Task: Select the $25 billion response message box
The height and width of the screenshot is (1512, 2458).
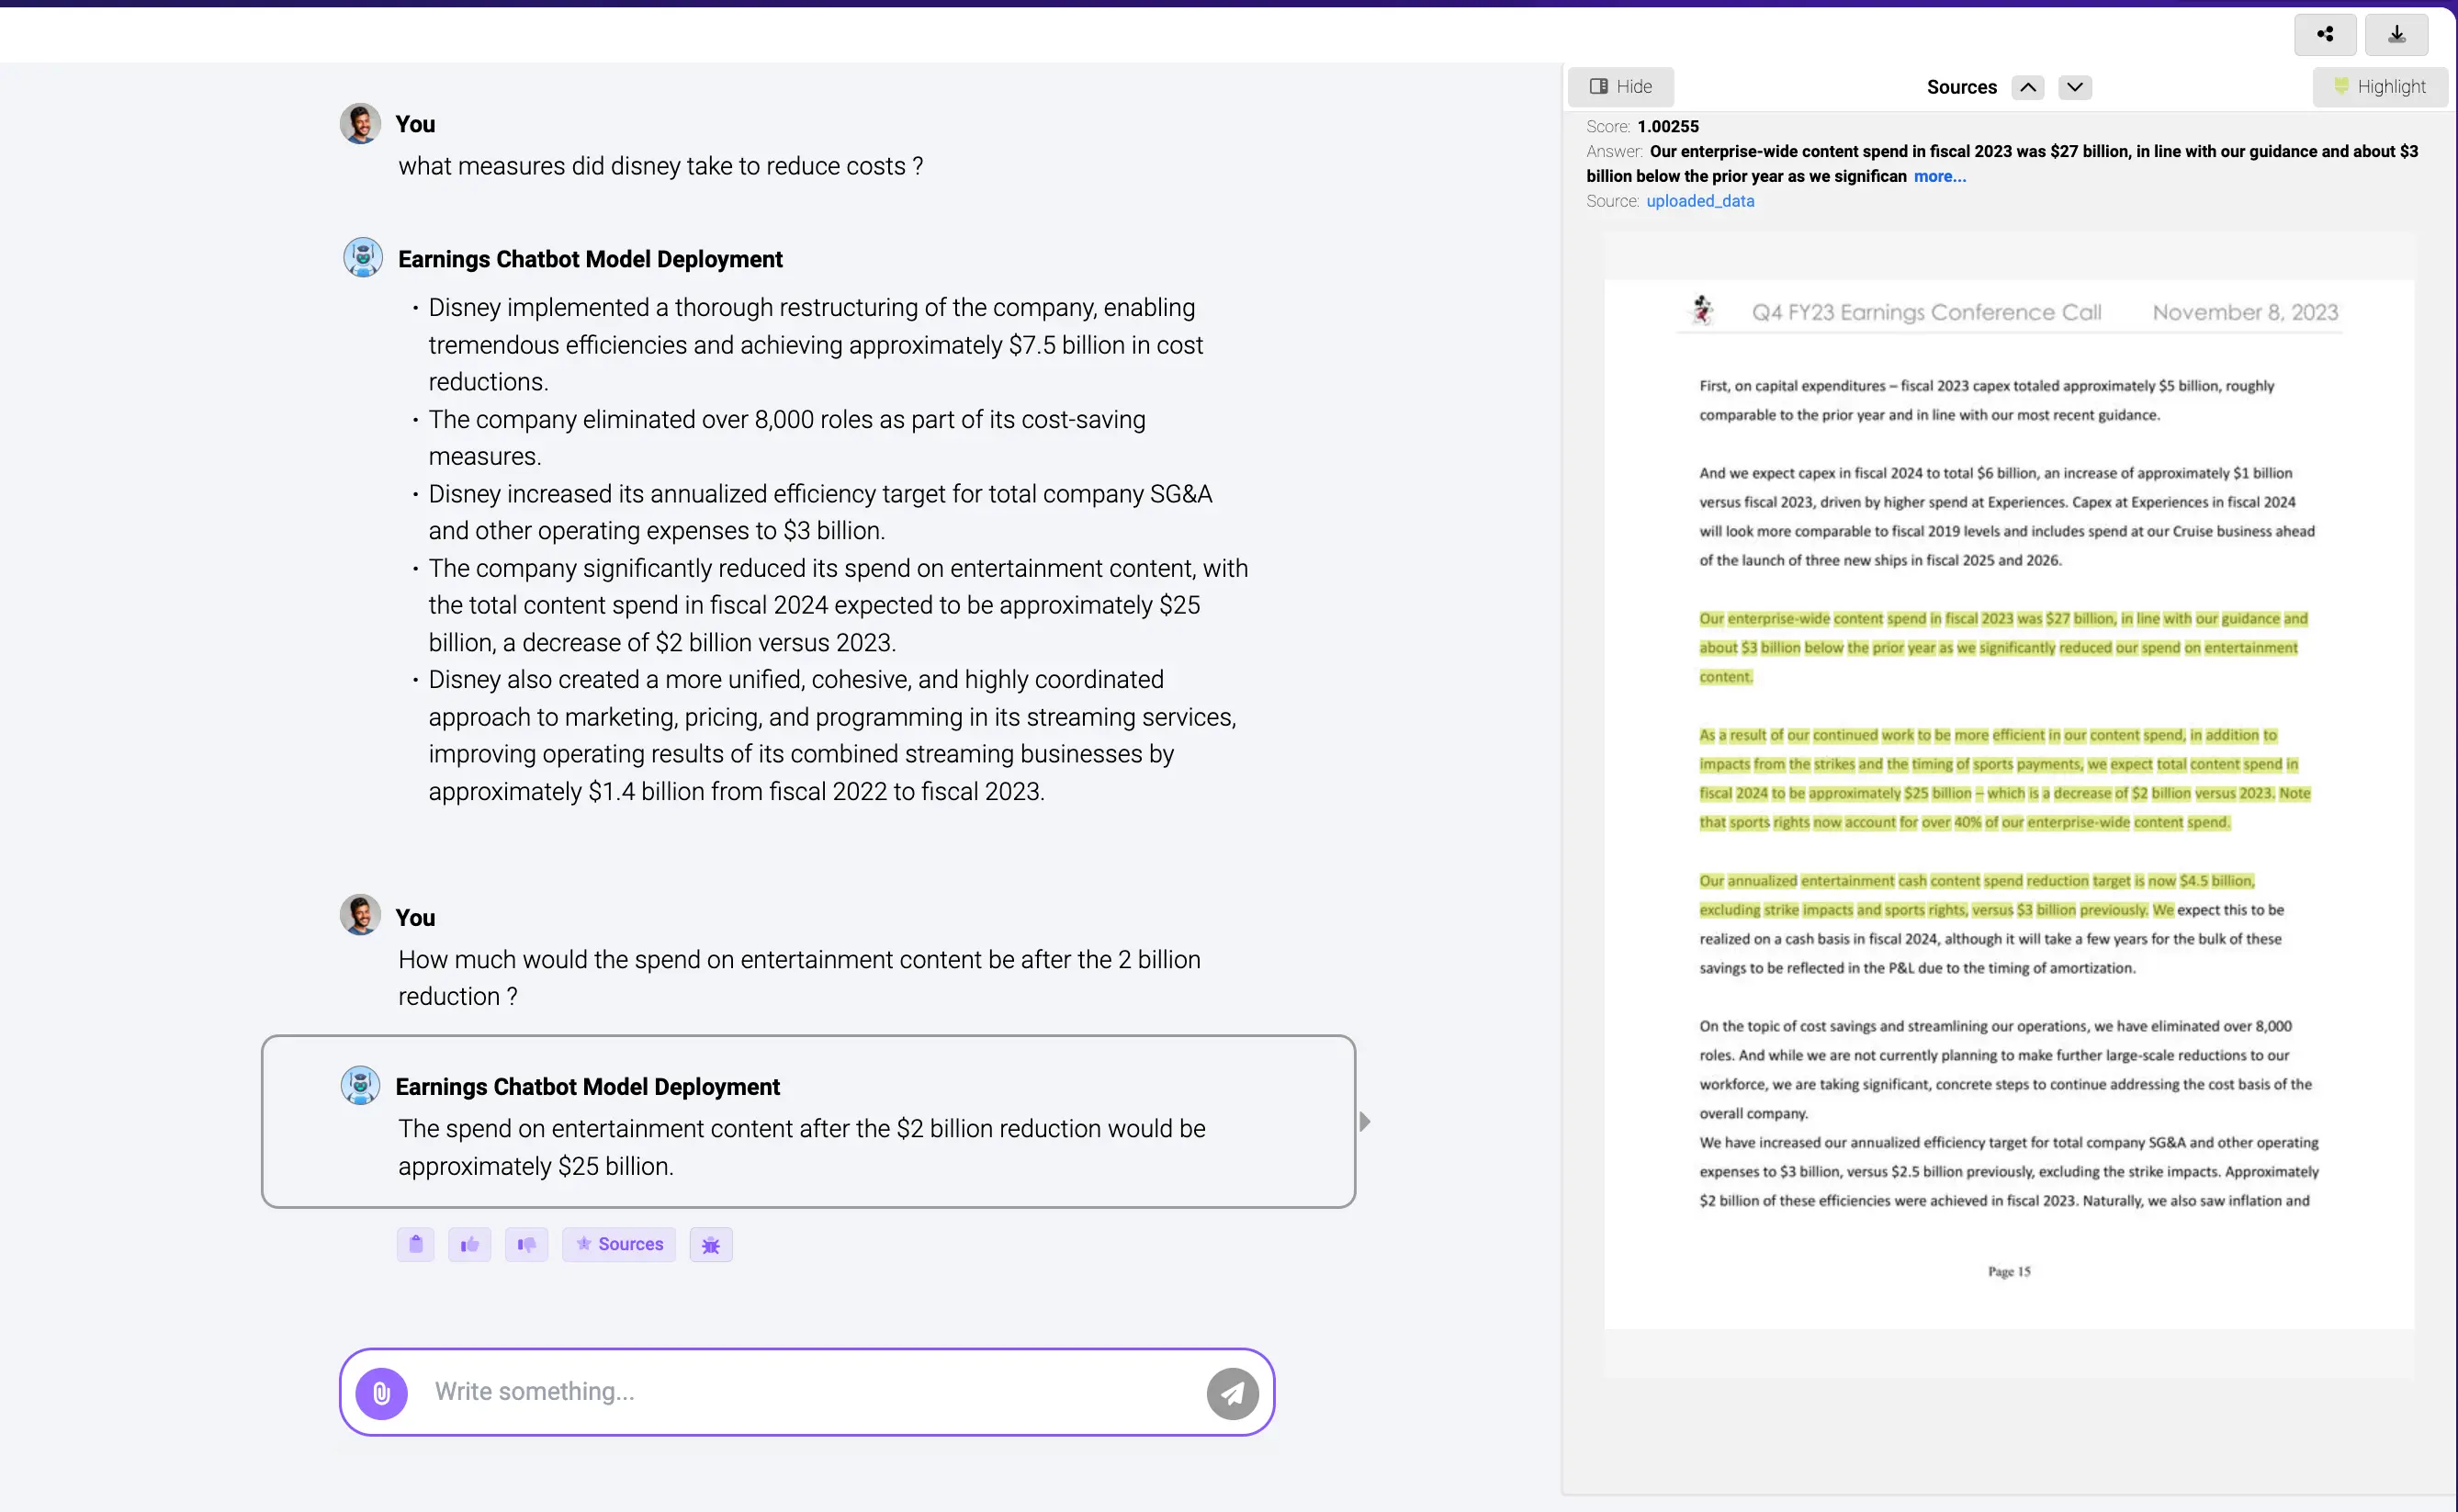Action: 808,1121
